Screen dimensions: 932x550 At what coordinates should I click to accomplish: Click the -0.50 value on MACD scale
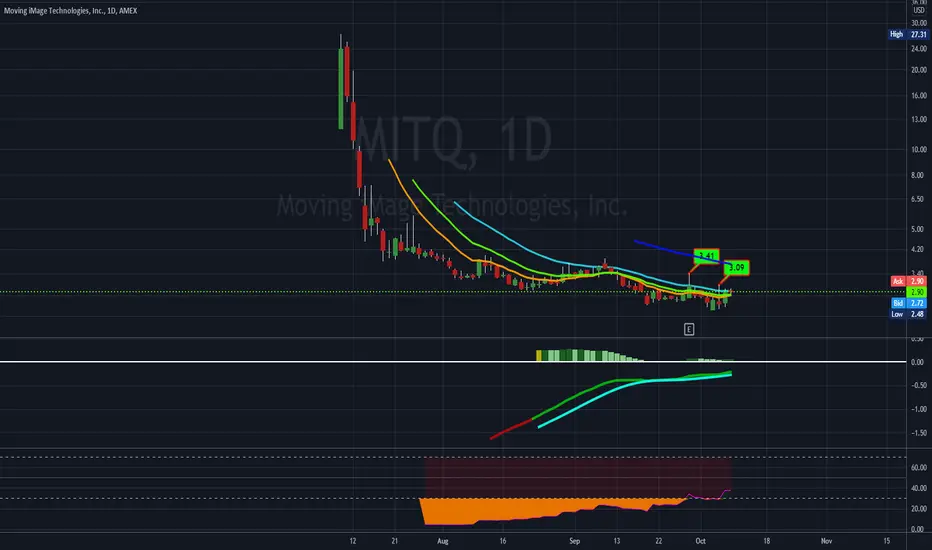pyautogui.click(x=919, y=385)
